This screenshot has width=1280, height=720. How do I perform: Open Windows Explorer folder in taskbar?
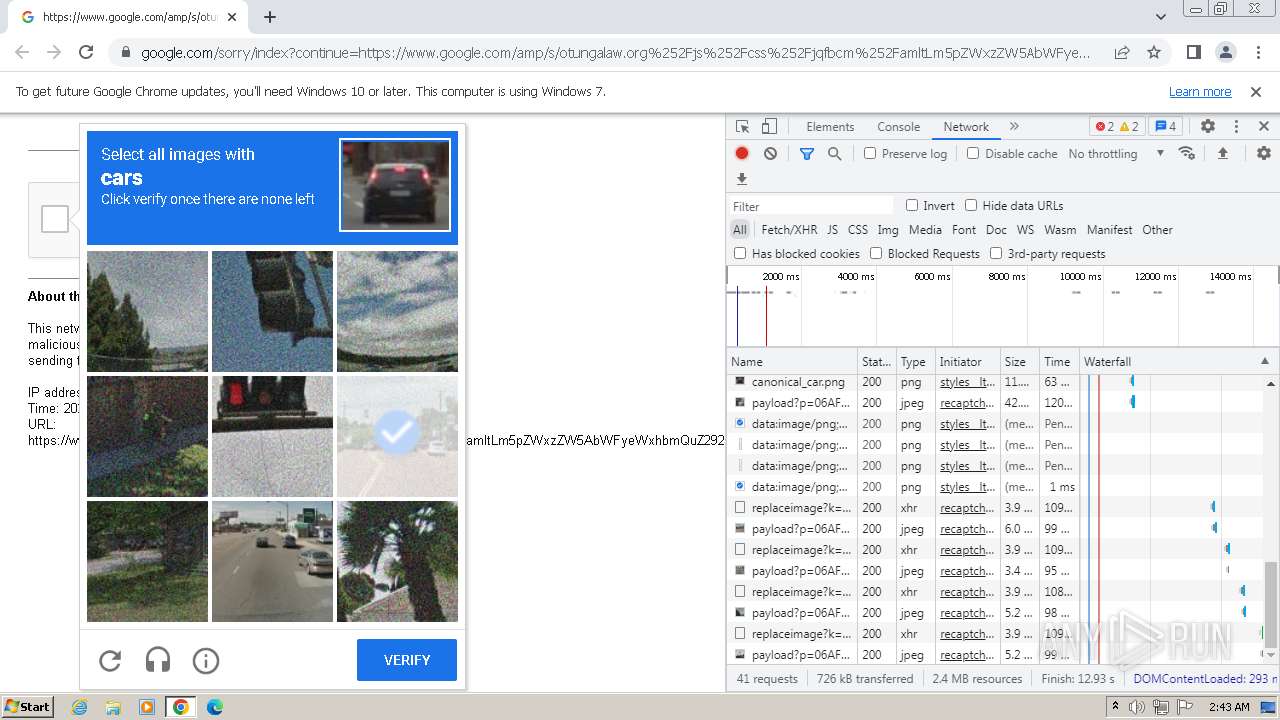(x=113, y=707)
